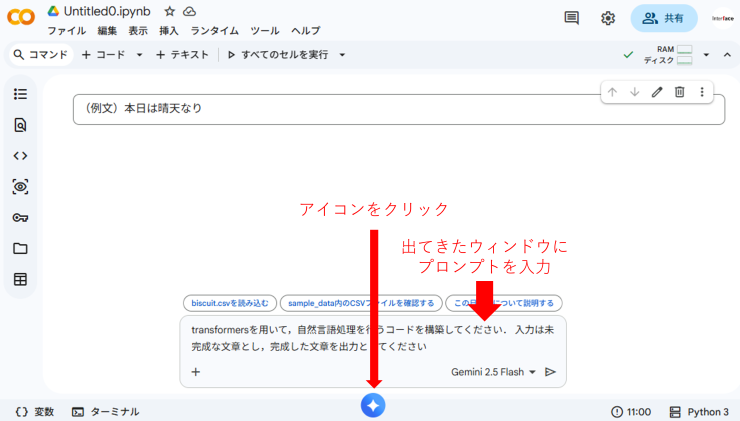Viewport: 740px width, 421px height.
Task: Open the table of contents sidebar icon
Action: (20, 94)
